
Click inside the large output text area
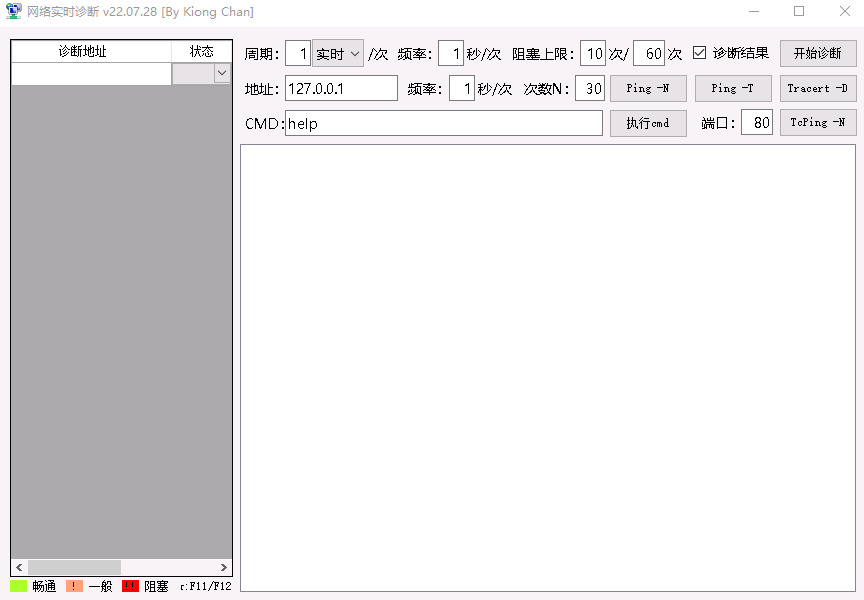click(548, 368)
